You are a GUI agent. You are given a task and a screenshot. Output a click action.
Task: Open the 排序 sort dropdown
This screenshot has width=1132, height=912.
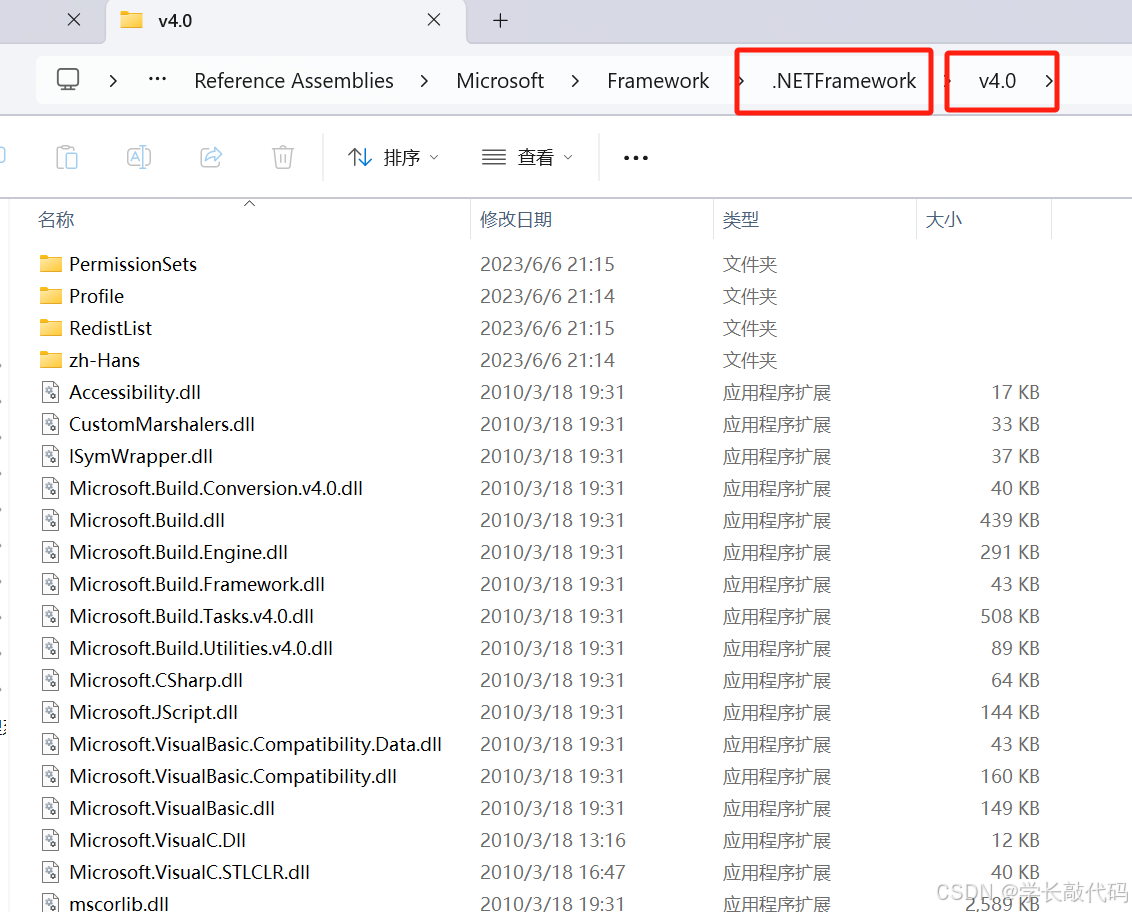point(393,157)
